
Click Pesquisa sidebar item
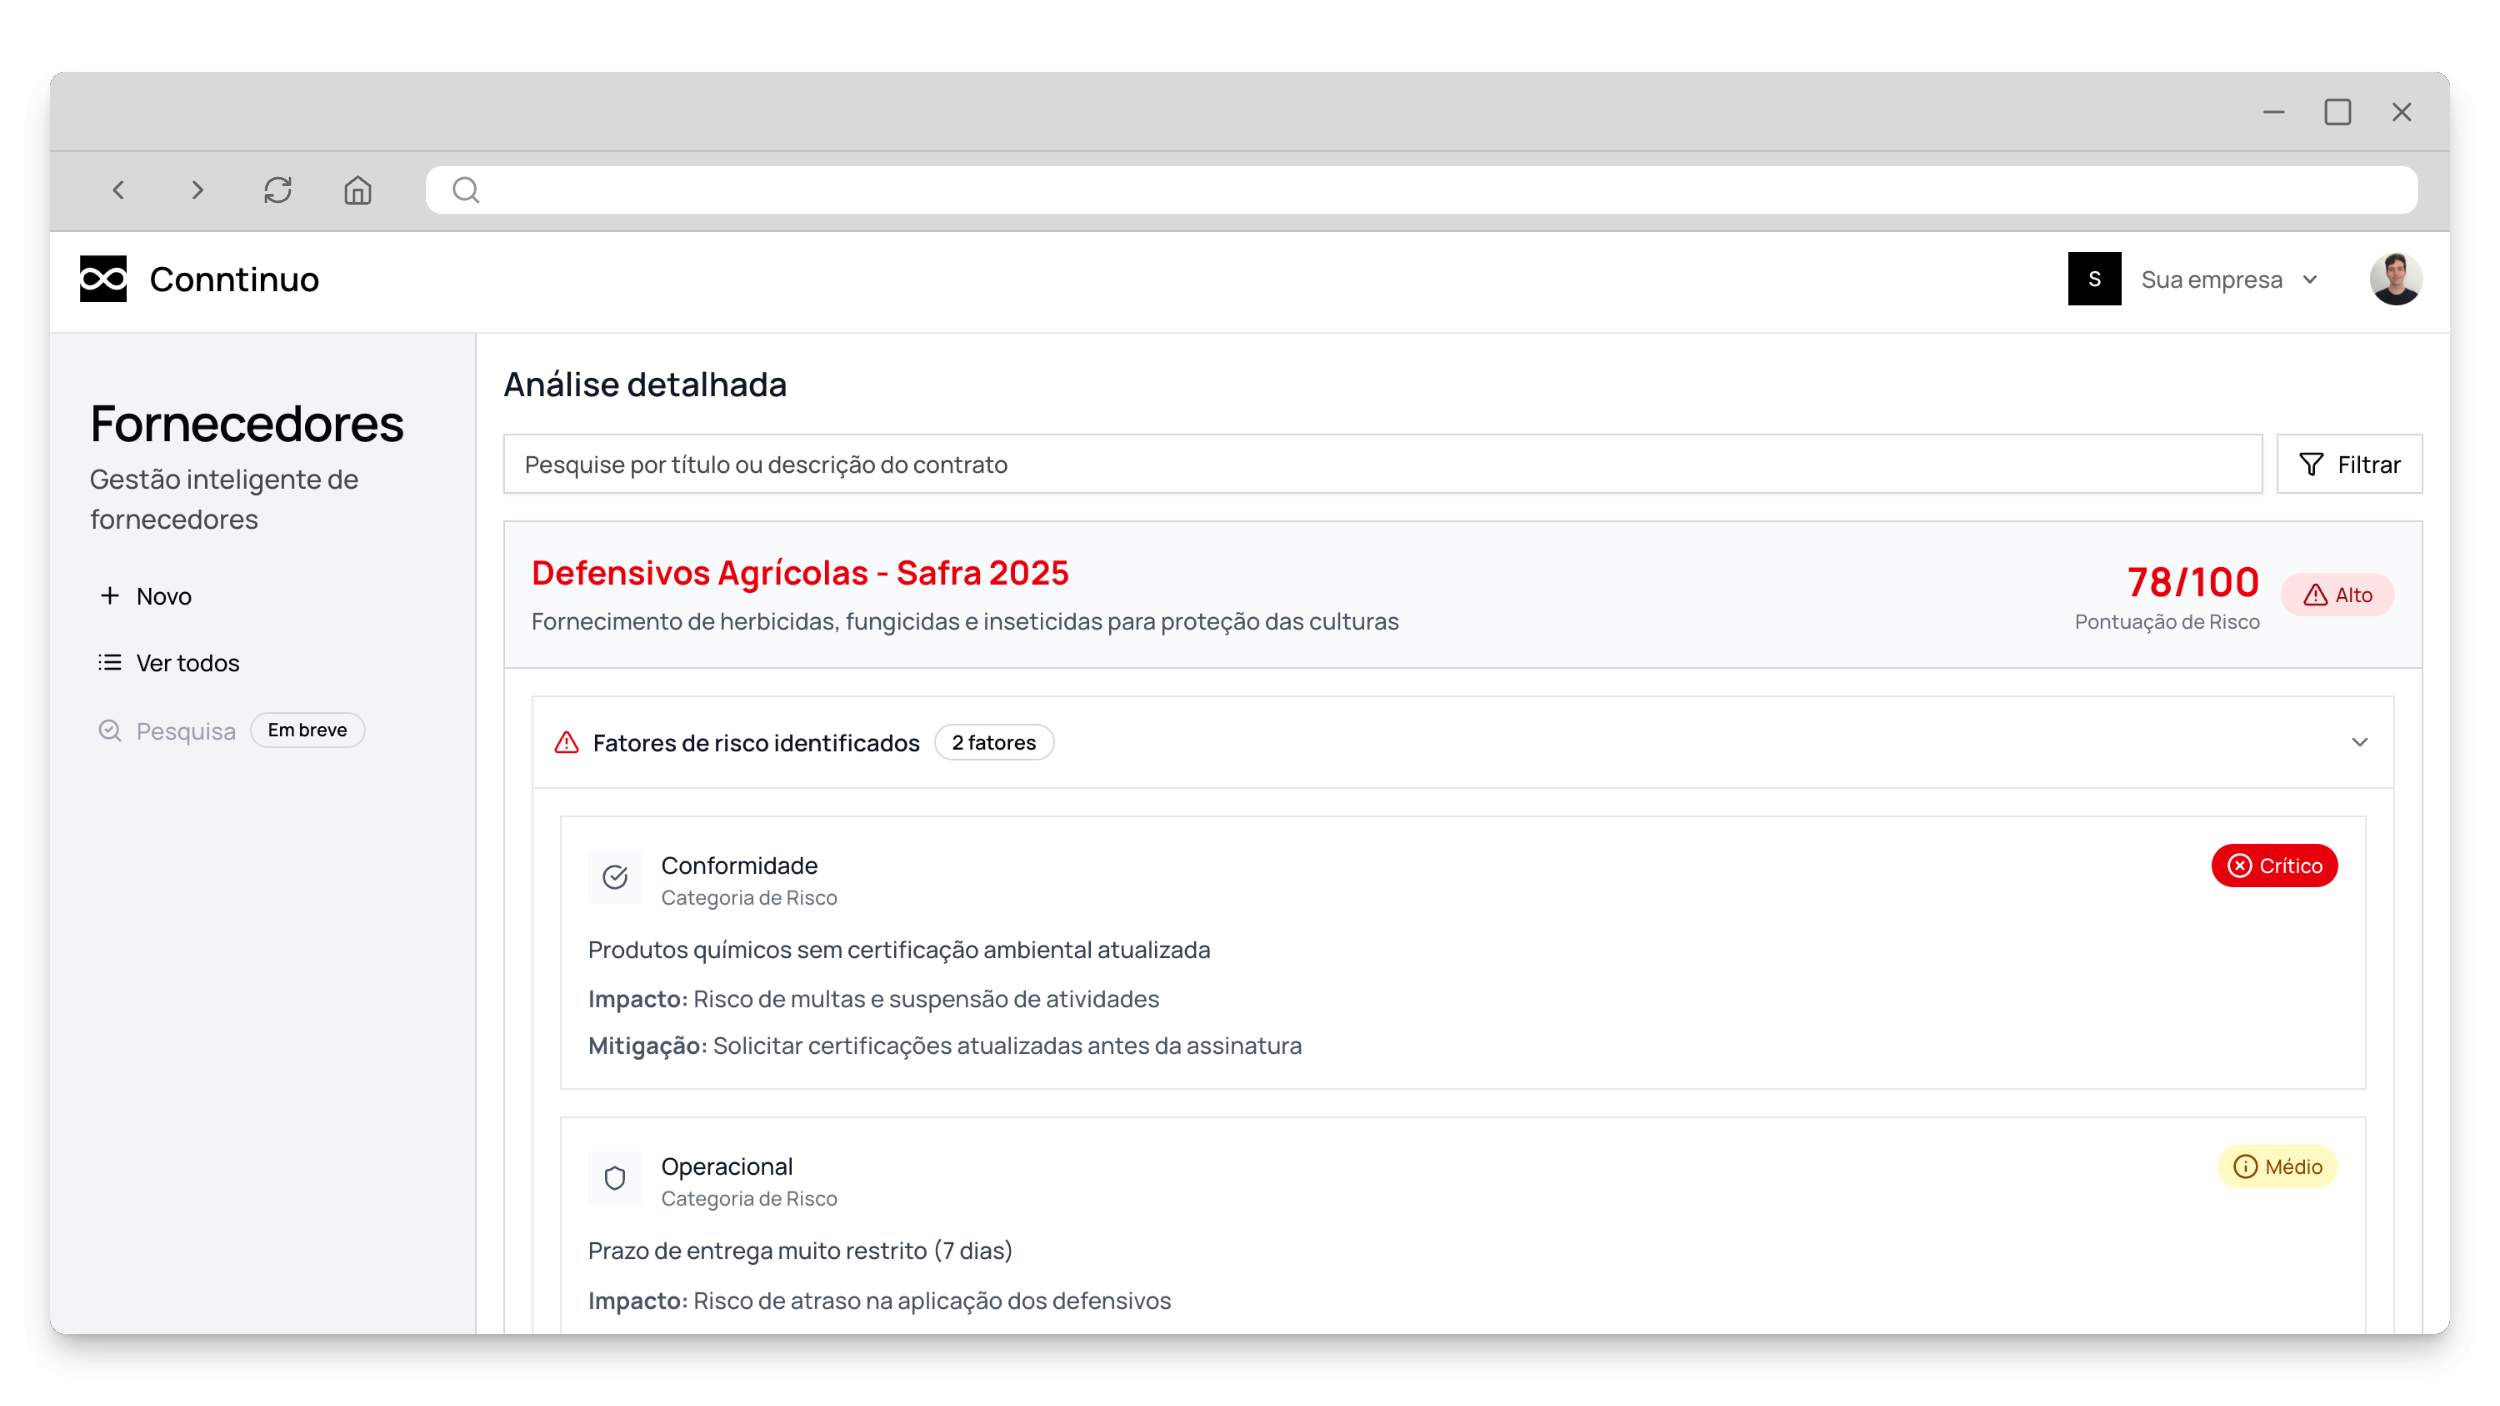(168, 731)
